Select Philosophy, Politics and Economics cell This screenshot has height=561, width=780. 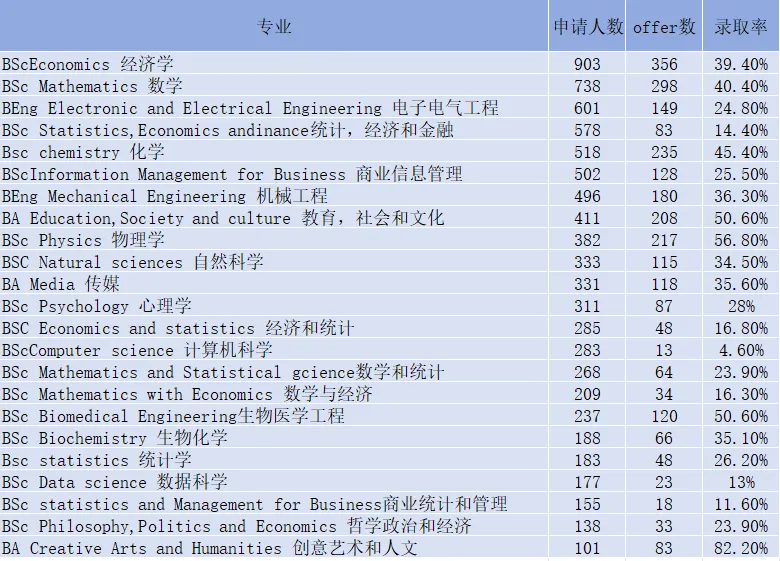pos(274,526)
